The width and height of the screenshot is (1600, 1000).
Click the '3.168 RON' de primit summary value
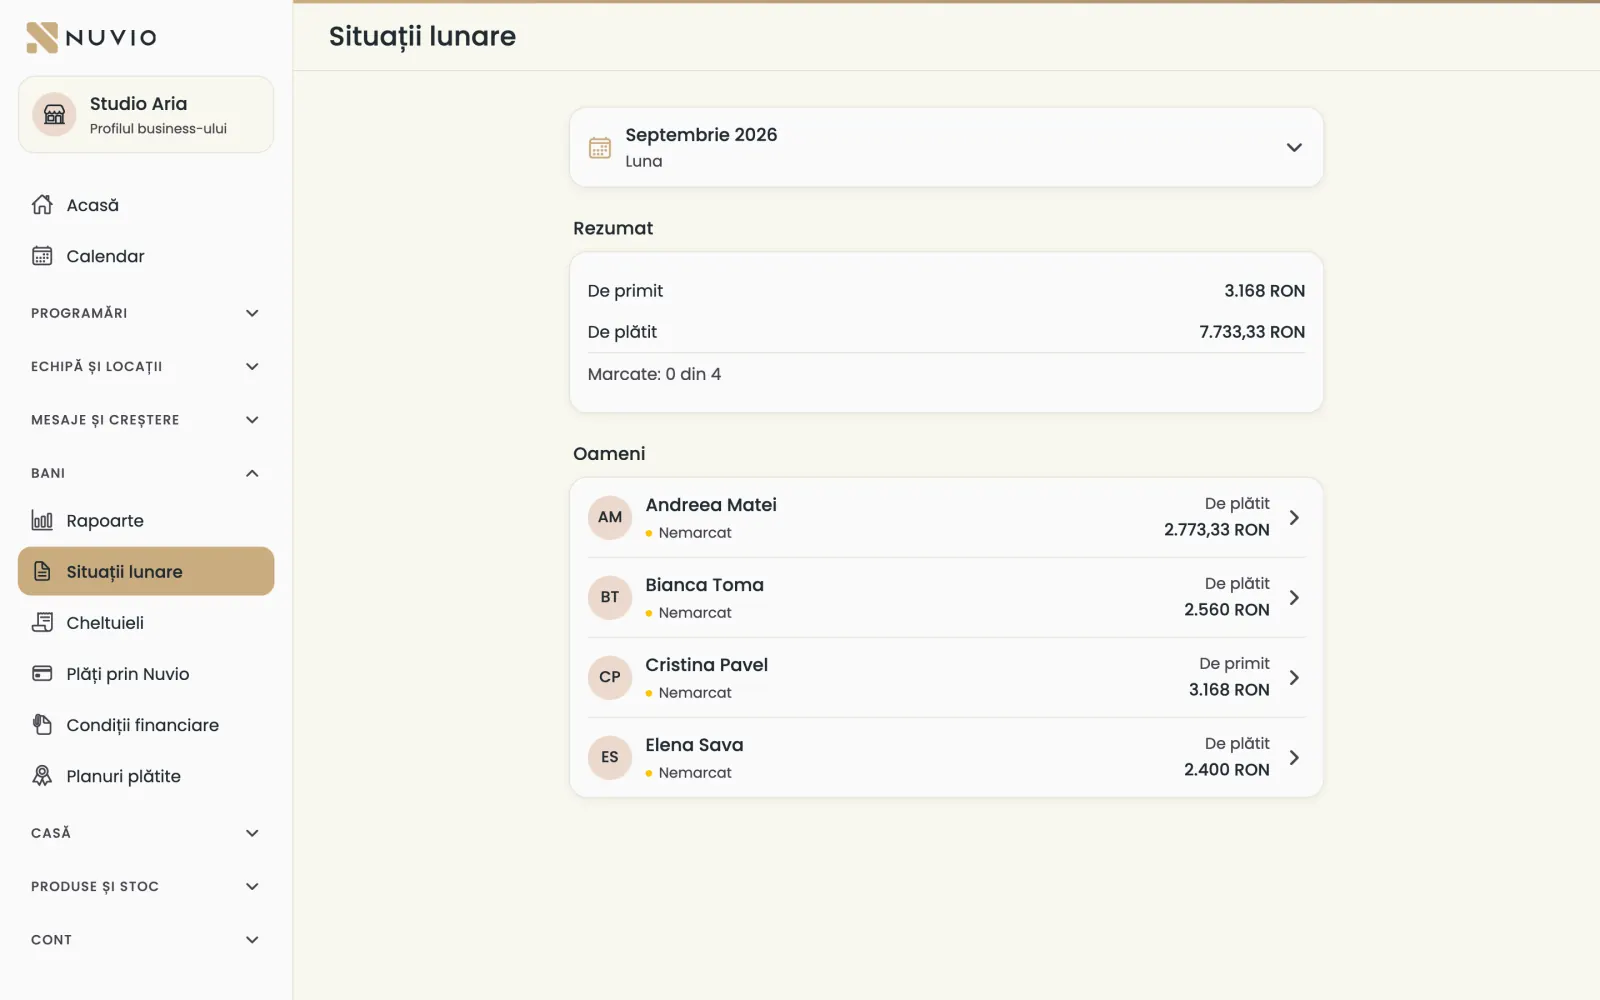(x=1264, y=291)
